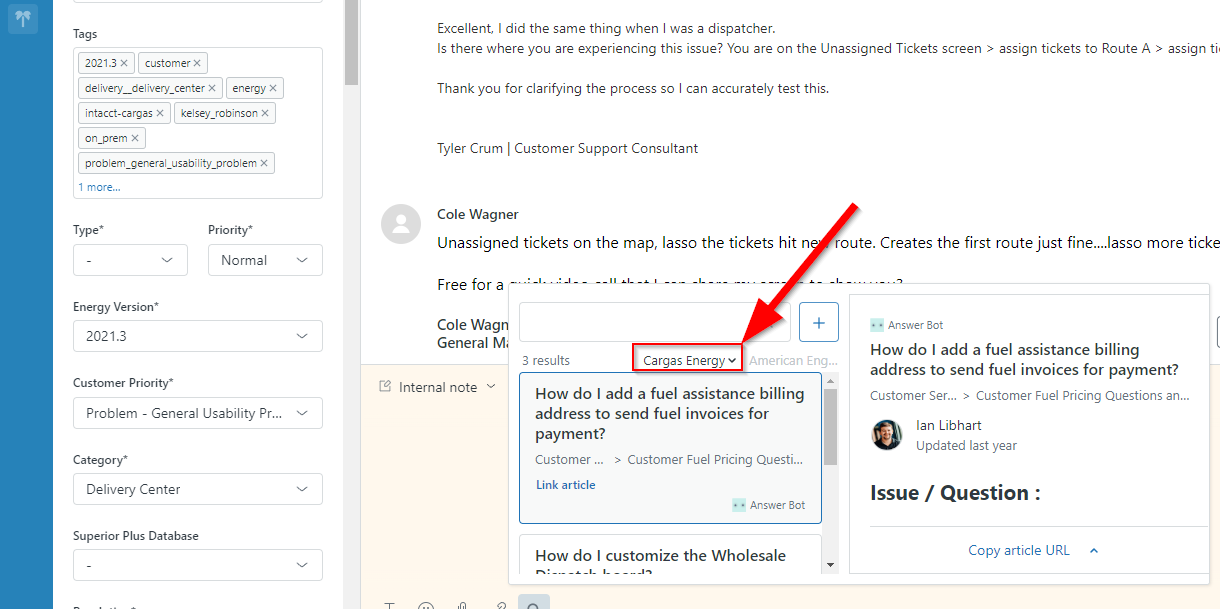Remove the on_prem tag

tap(135, 138)
